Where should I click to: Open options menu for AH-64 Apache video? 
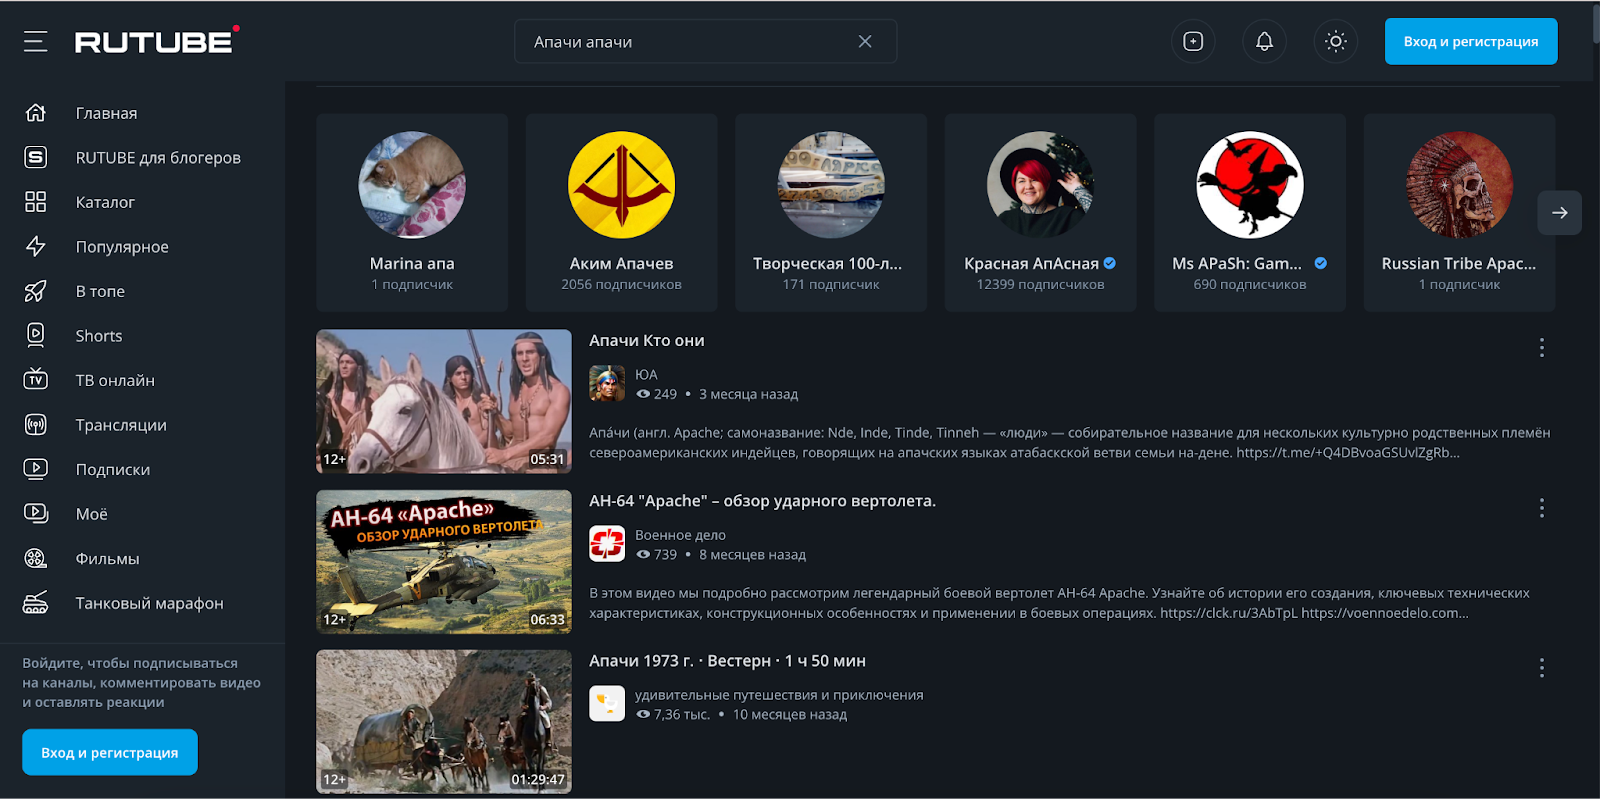click(x=1541, y=508)
